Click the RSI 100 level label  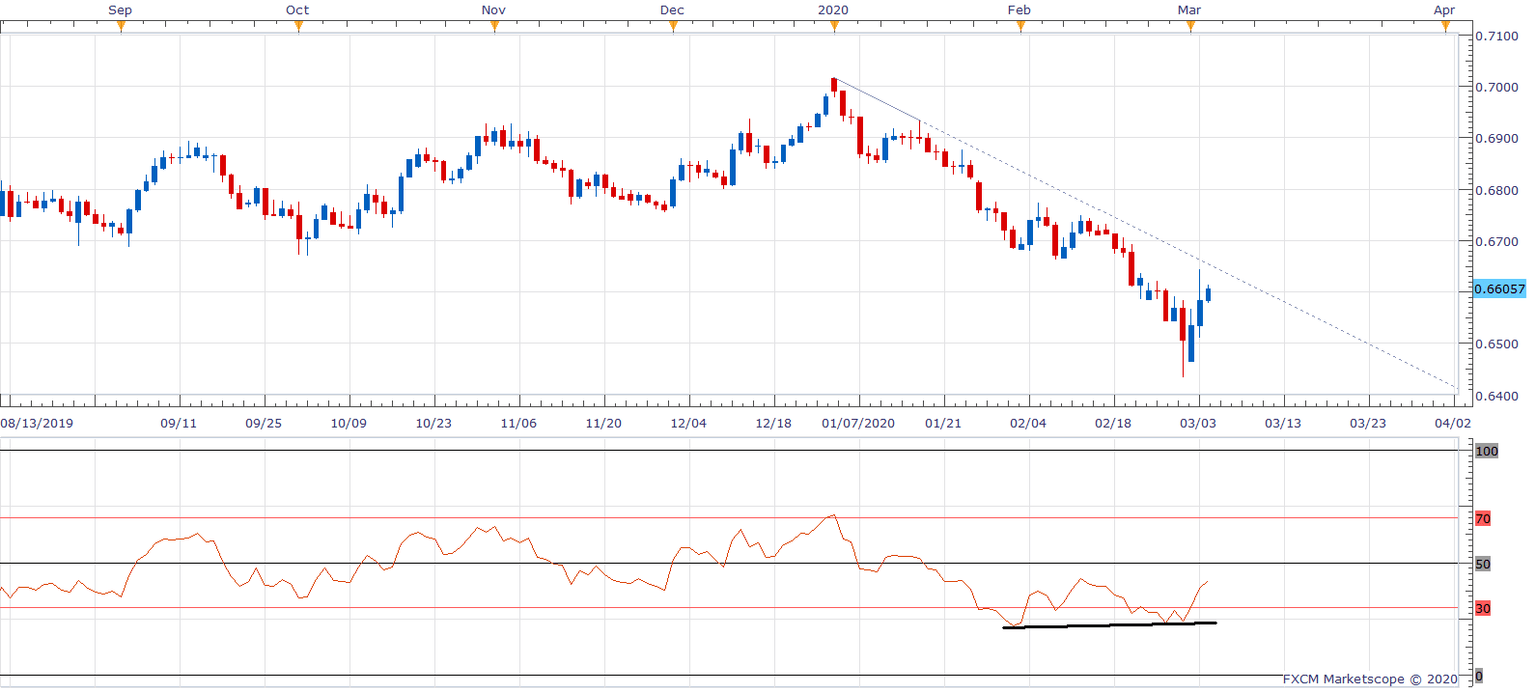(x=1486, y=451)
